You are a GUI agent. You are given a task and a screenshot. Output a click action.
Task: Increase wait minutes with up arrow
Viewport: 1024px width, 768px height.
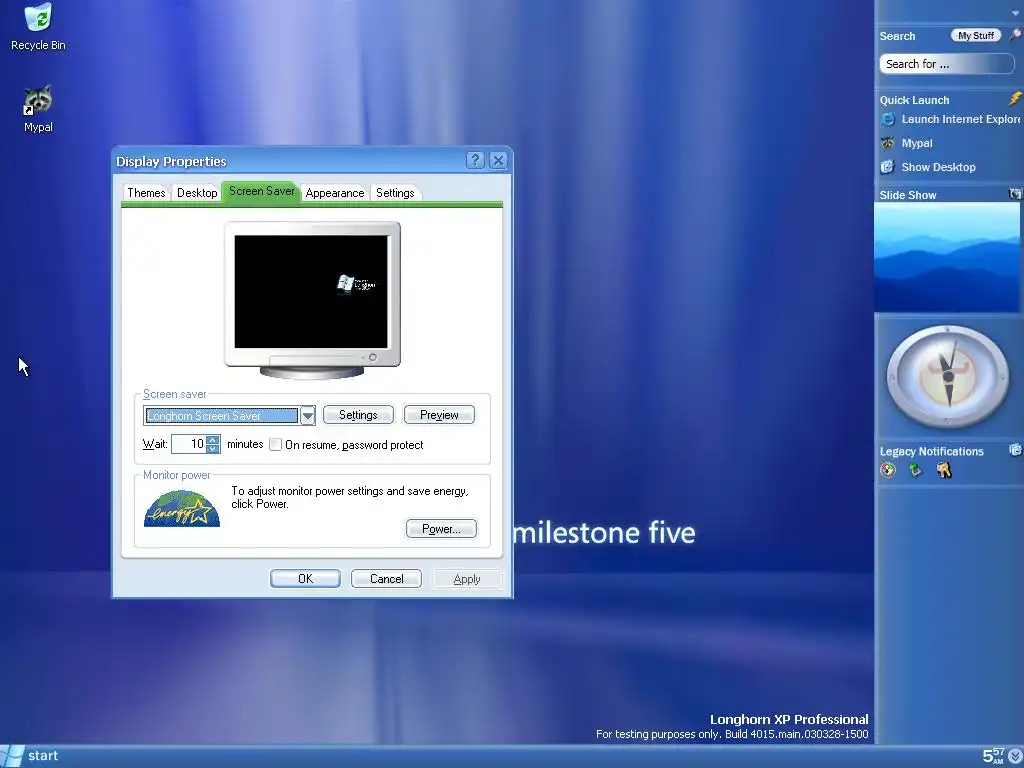point(213,440)
